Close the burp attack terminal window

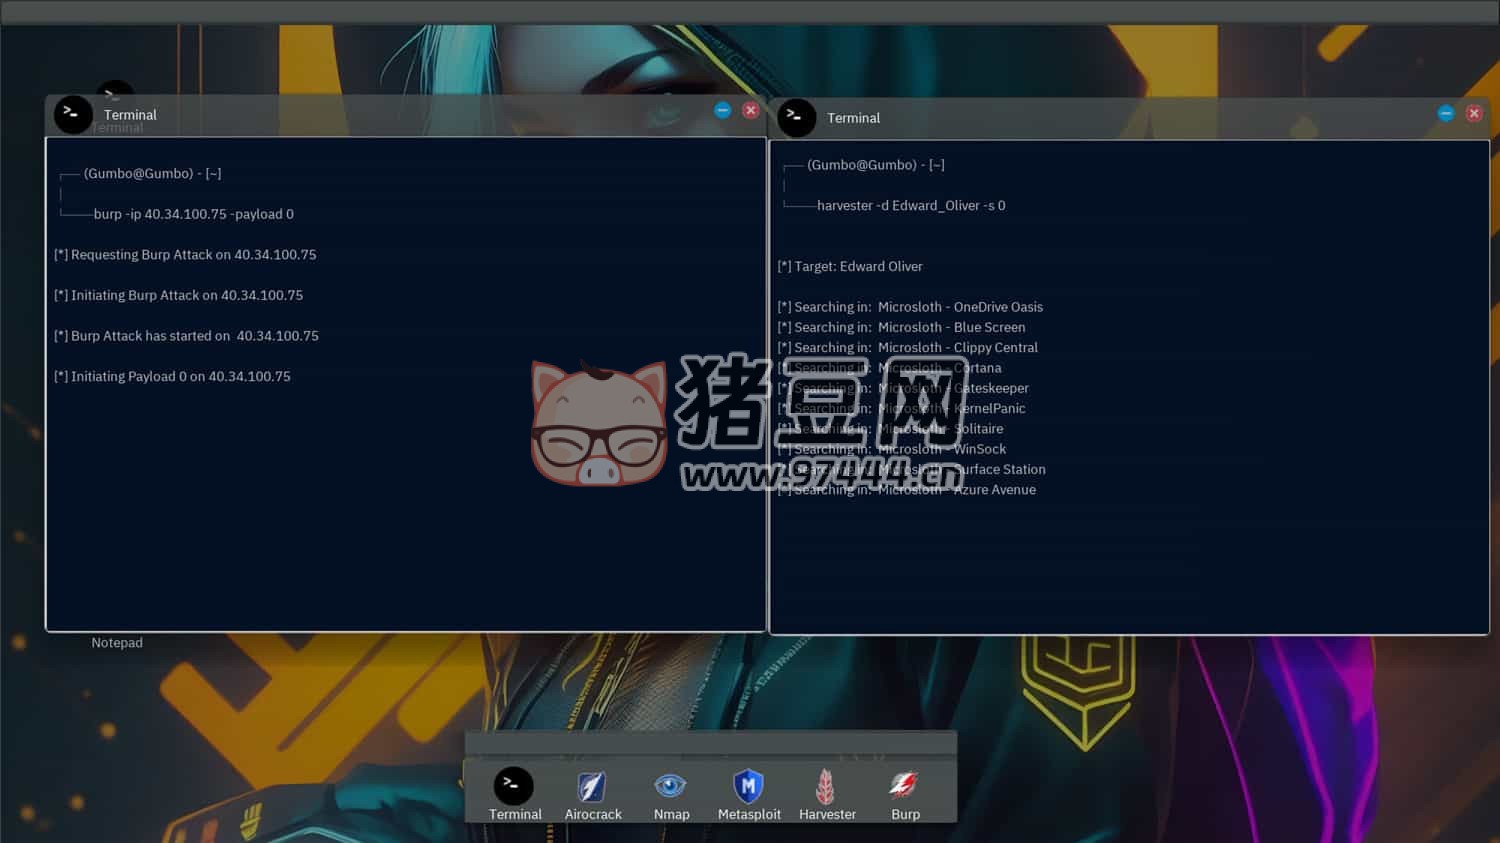751,110
